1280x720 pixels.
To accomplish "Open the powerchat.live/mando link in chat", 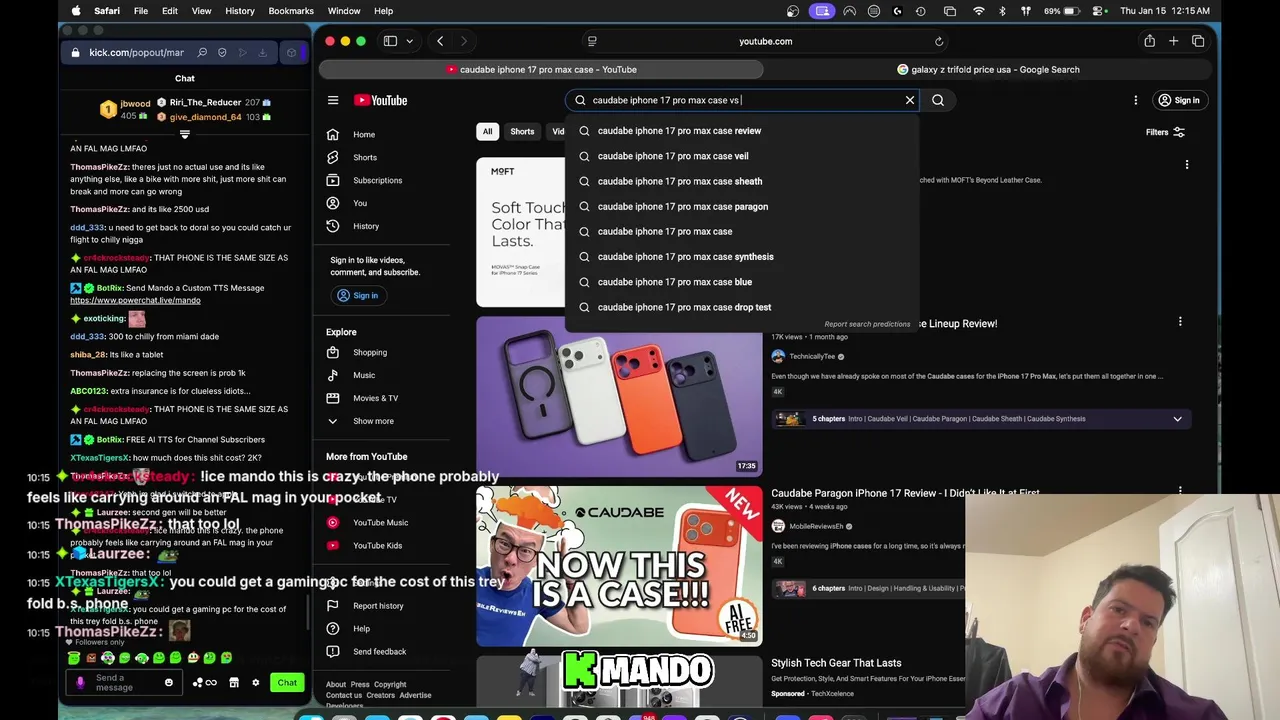I will point(135,300).
